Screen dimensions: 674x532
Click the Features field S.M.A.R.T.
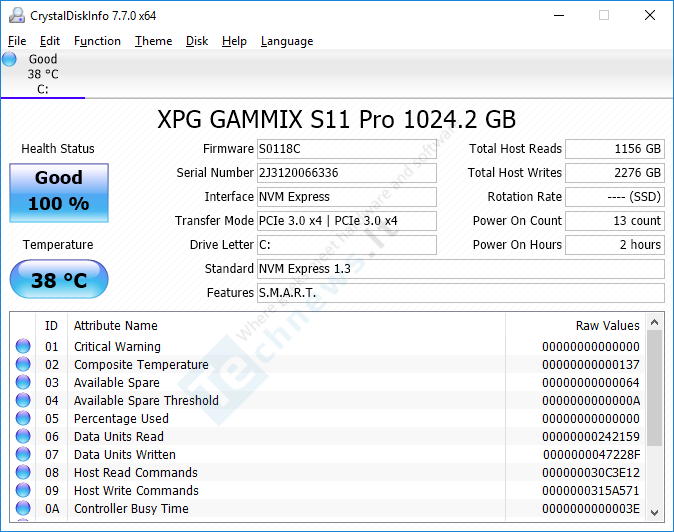461,293
